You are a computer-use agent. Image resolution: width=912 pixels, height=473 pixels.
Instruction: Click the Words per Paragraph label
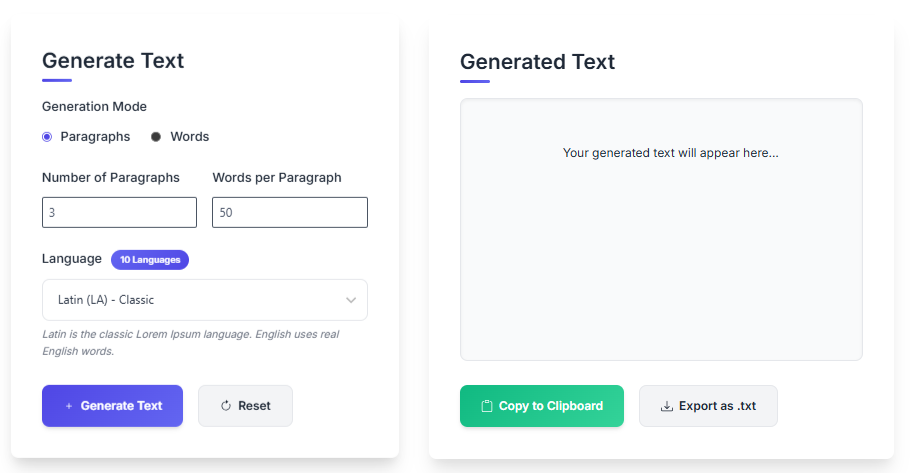(277, 177)
